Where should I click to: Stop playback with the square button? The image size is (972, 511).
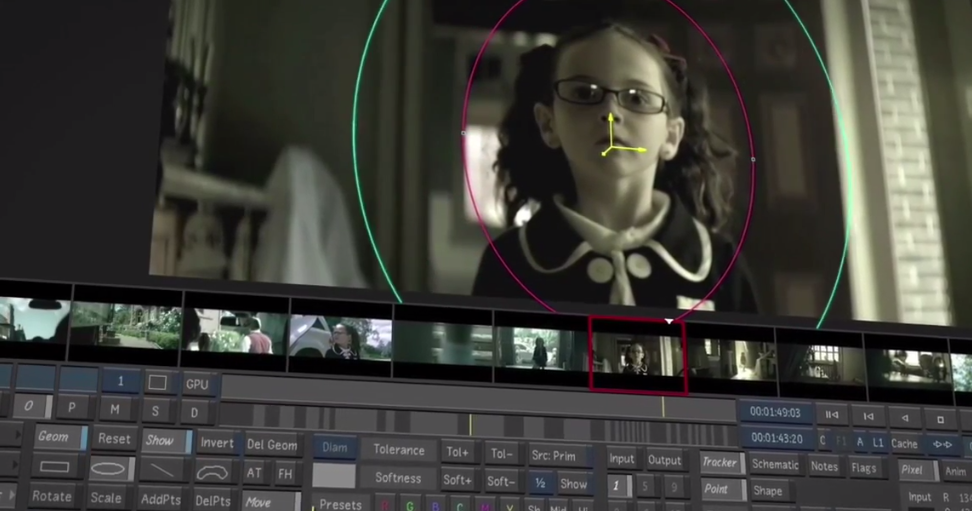click(x=940, y=420)
